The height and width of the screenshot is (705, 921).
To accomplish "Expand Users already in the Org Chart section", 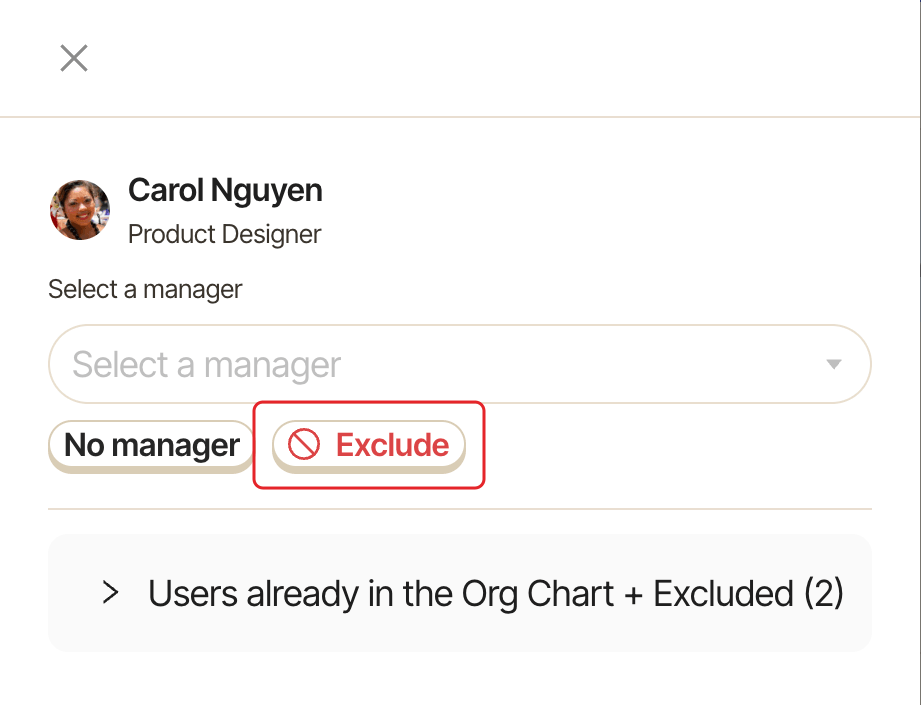I will point(460,593).
